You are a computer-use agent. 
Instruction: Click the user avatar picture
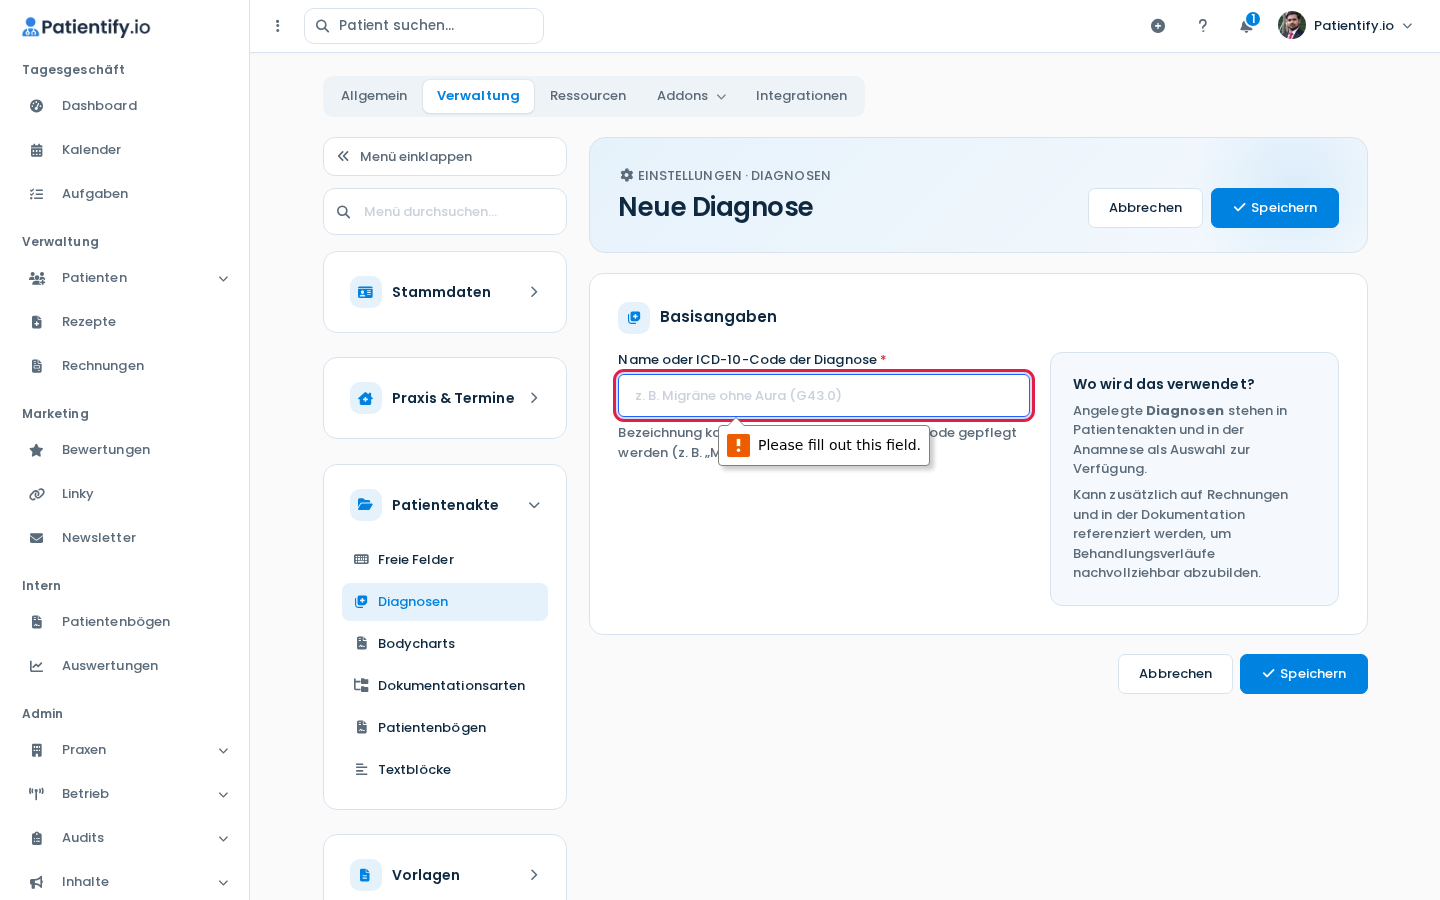1292,25
